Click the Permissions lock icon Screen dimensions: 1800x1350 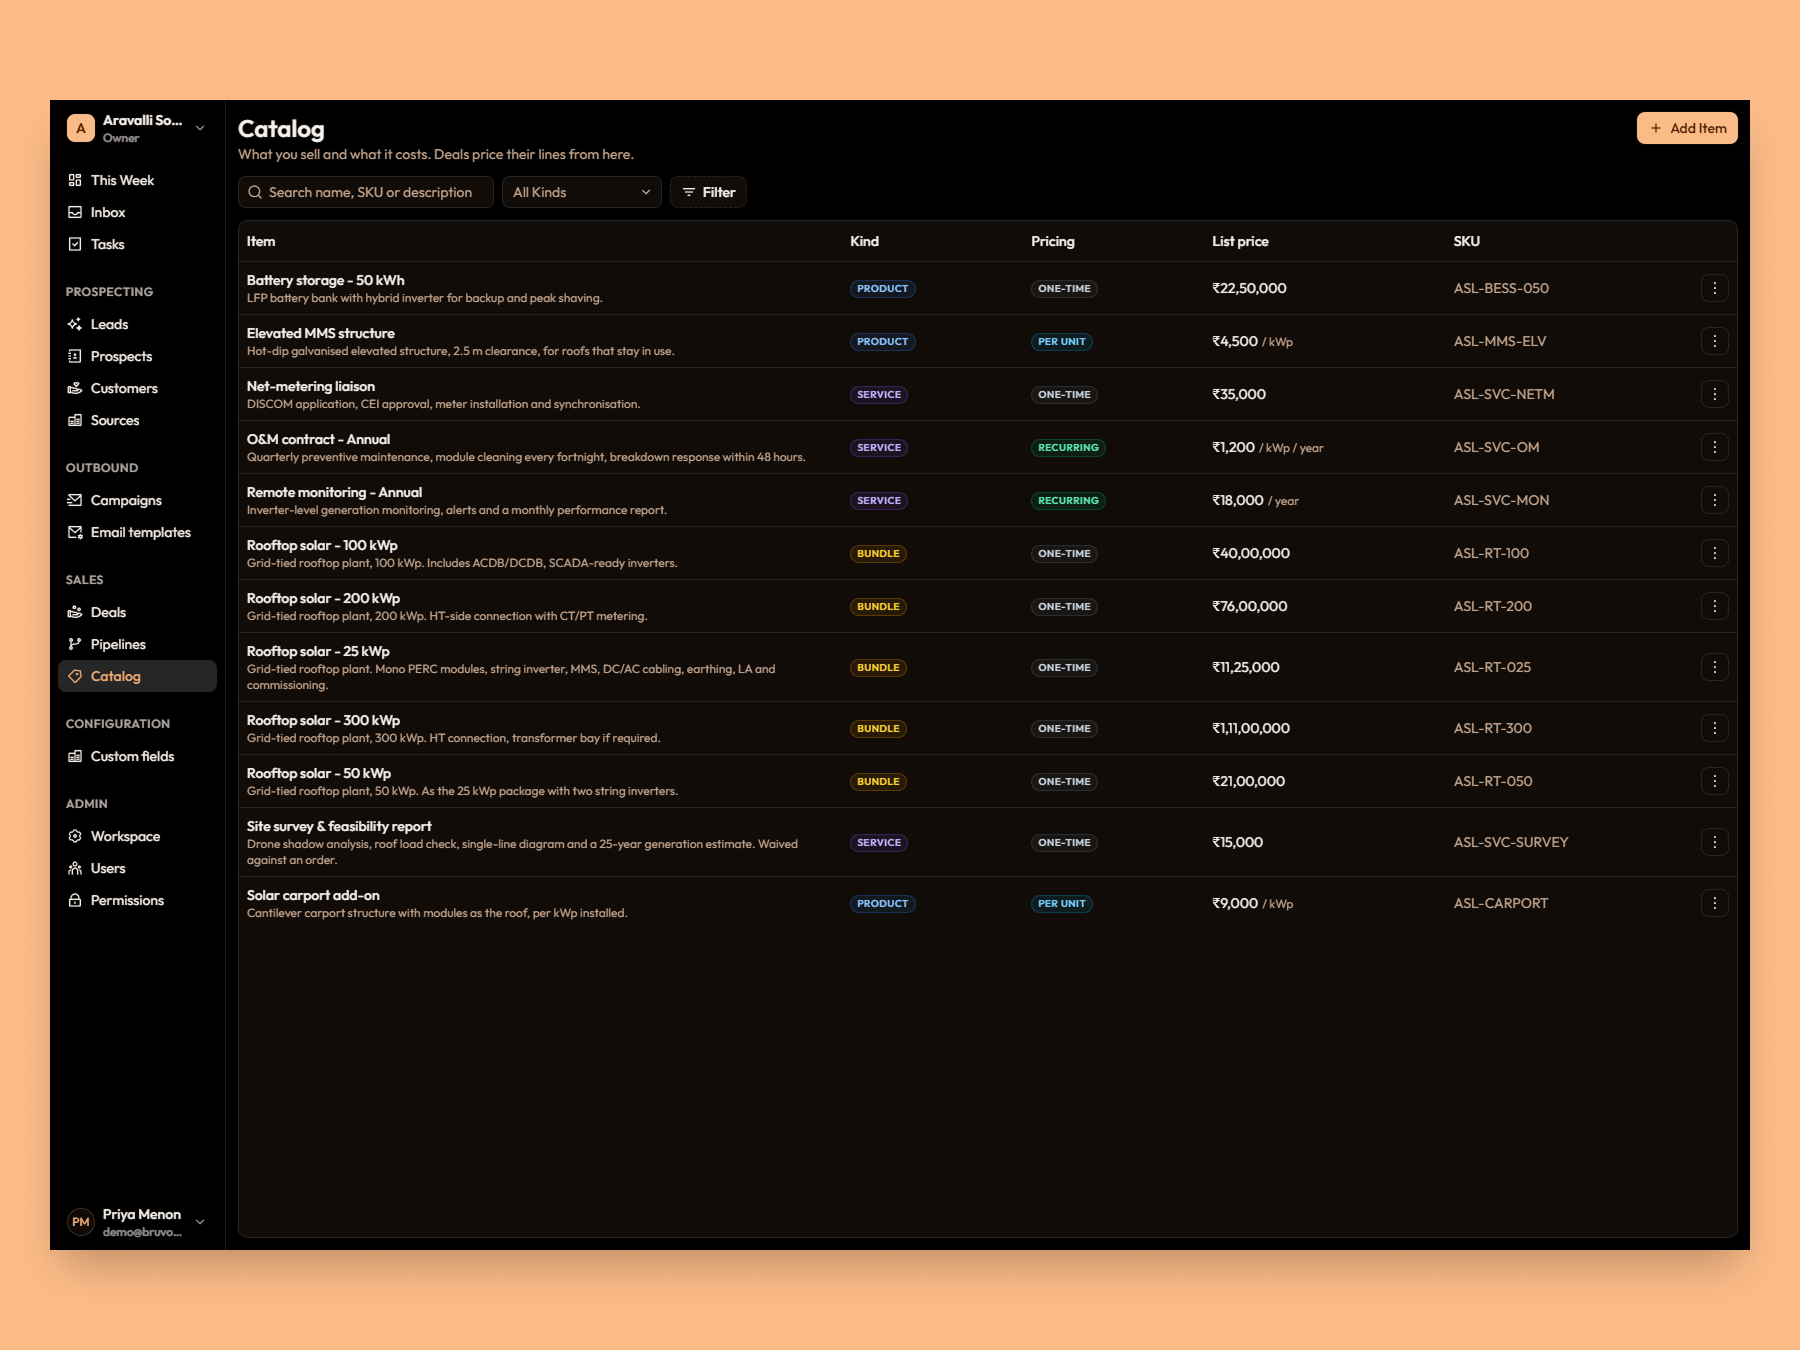coord(75,900)
